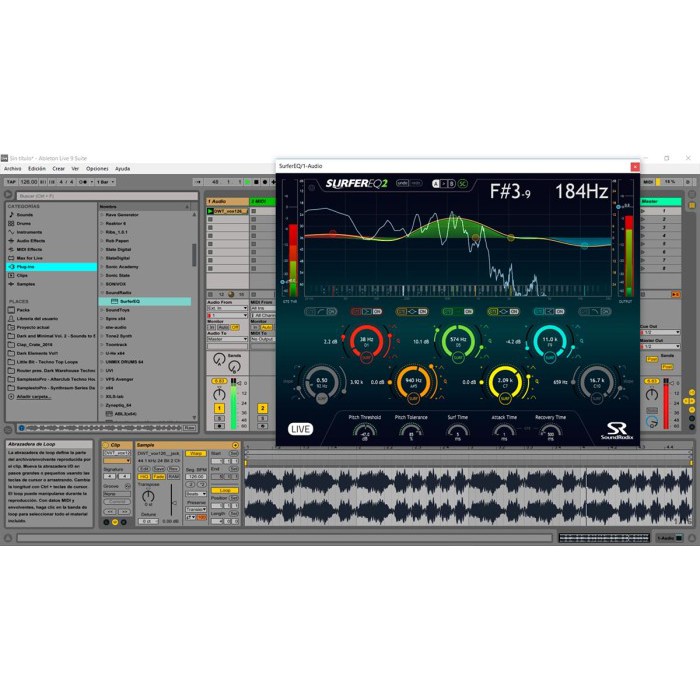700x700 pixels.
Task: Click Pitch Threshold knob
Action: click(365, 432)
